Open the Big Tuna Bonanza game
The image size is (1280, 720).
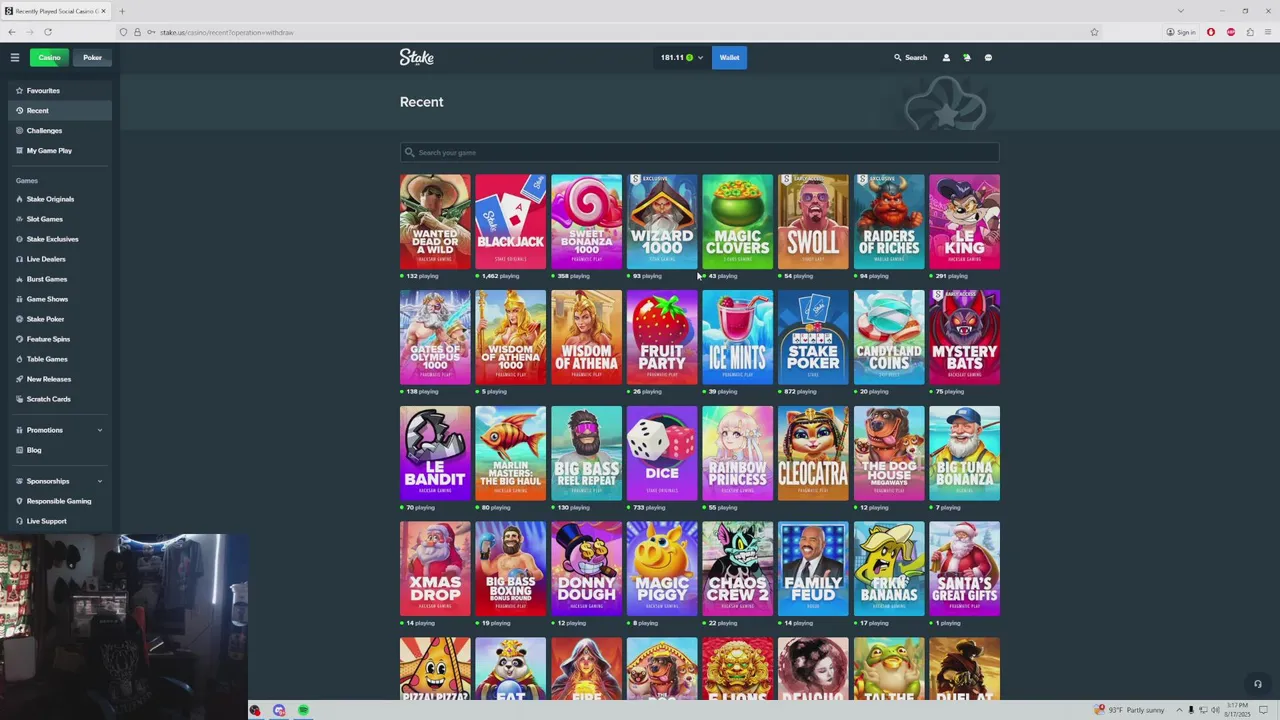tap(964, 453)
